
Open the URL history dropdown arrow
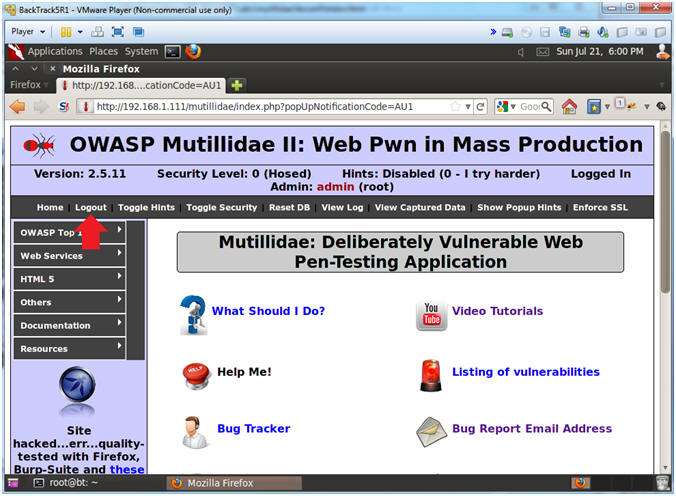click(468, 107)
